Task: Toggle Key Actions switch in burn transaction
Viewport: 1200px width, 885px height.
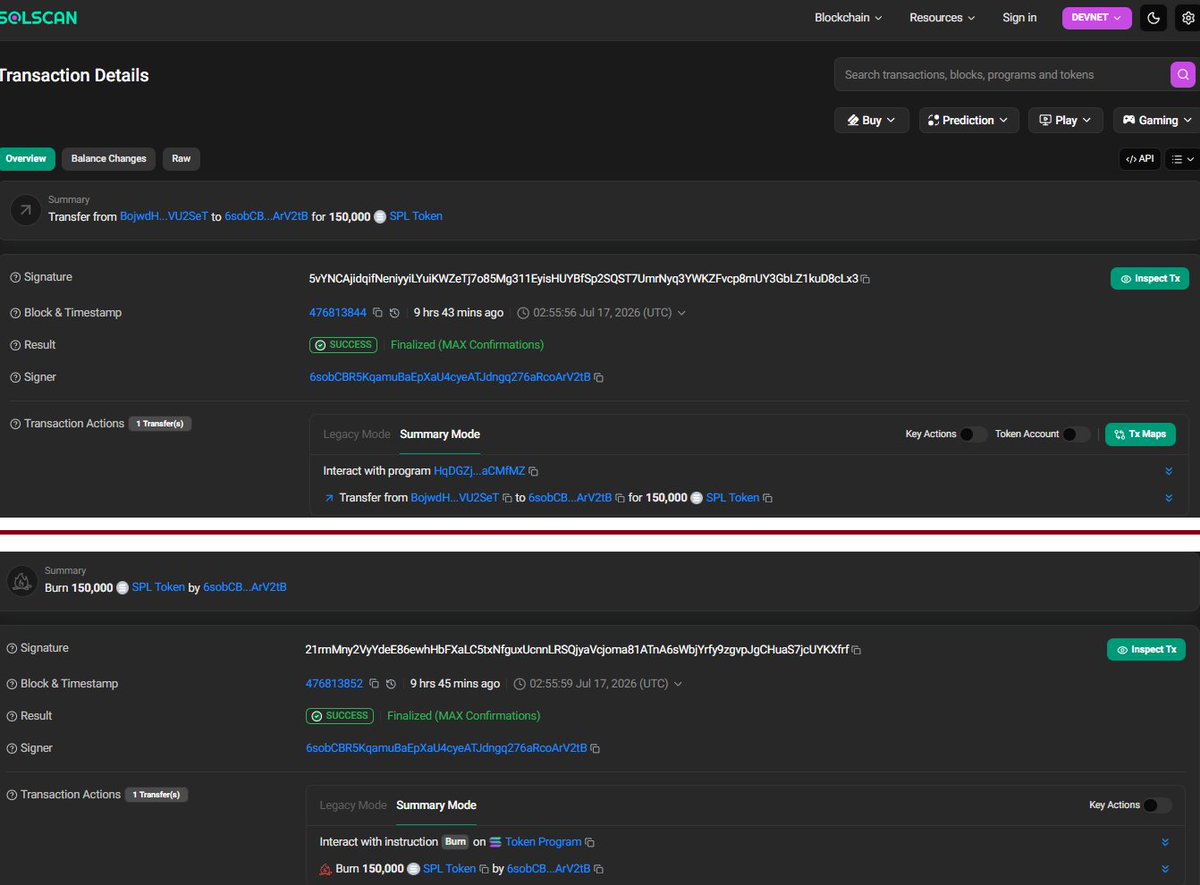Action: (1157, 805)
